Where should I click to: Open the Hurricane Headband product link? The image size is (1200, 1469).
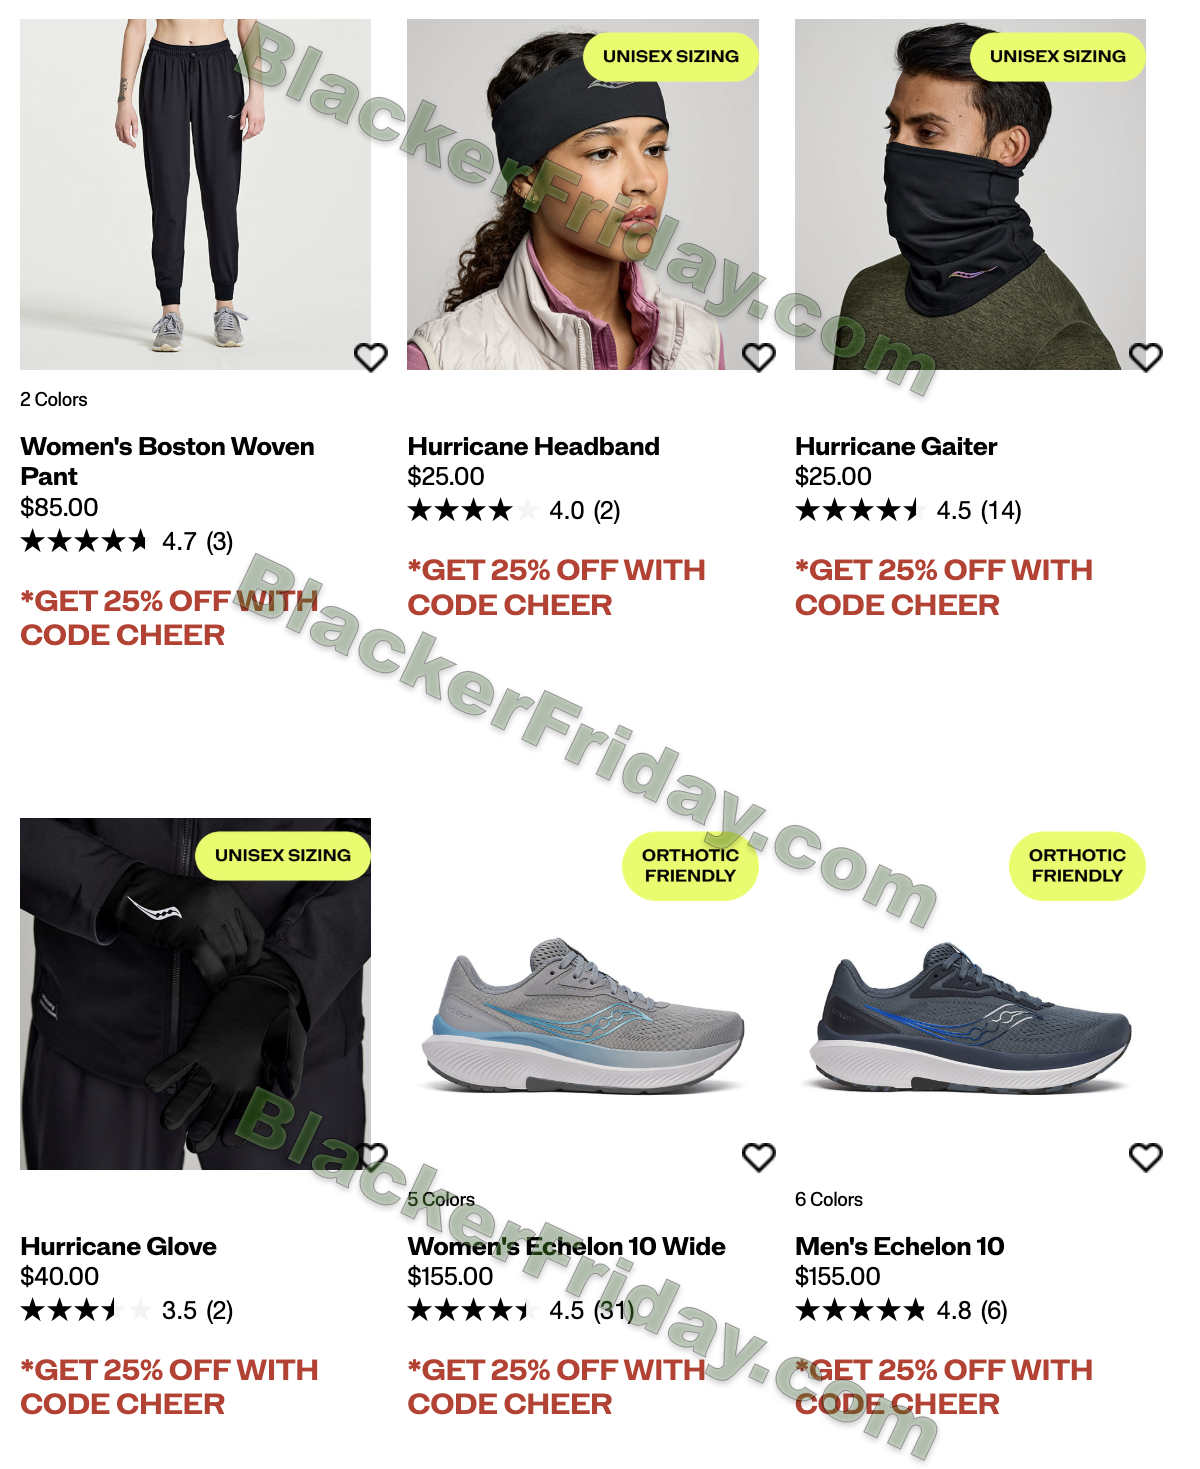tap(534, 446)
